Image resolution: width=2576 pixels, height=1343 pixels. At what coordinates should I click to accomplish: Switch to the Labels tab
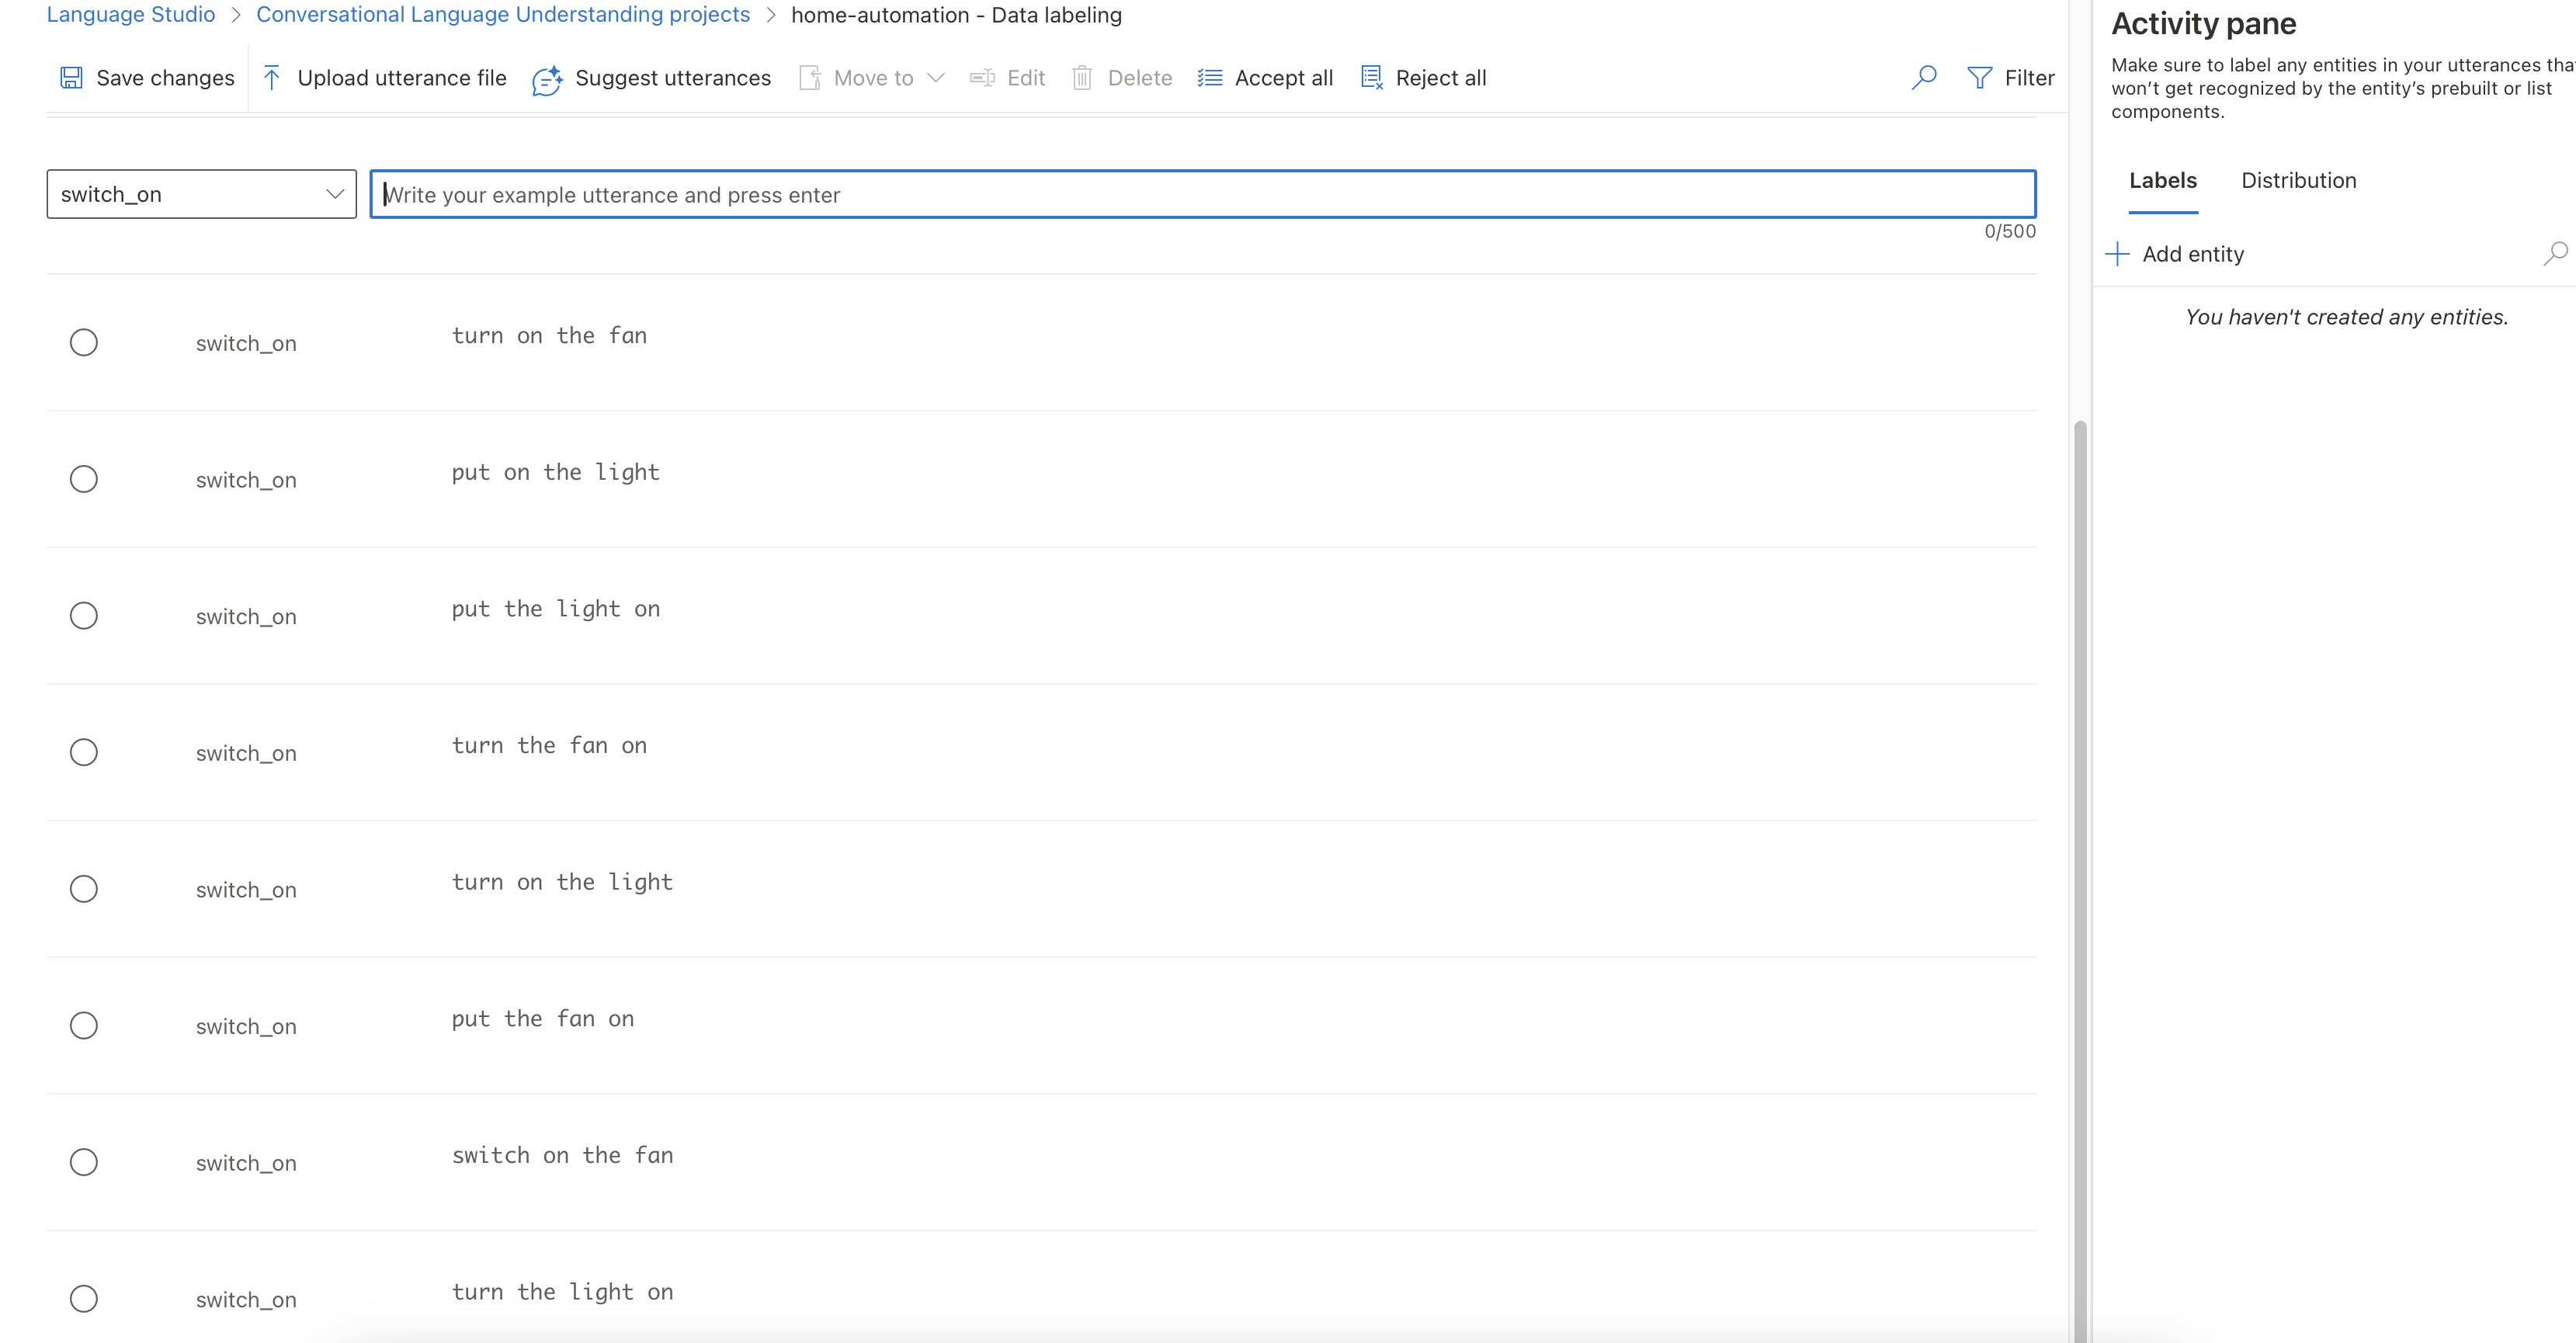click(2162, 181)
